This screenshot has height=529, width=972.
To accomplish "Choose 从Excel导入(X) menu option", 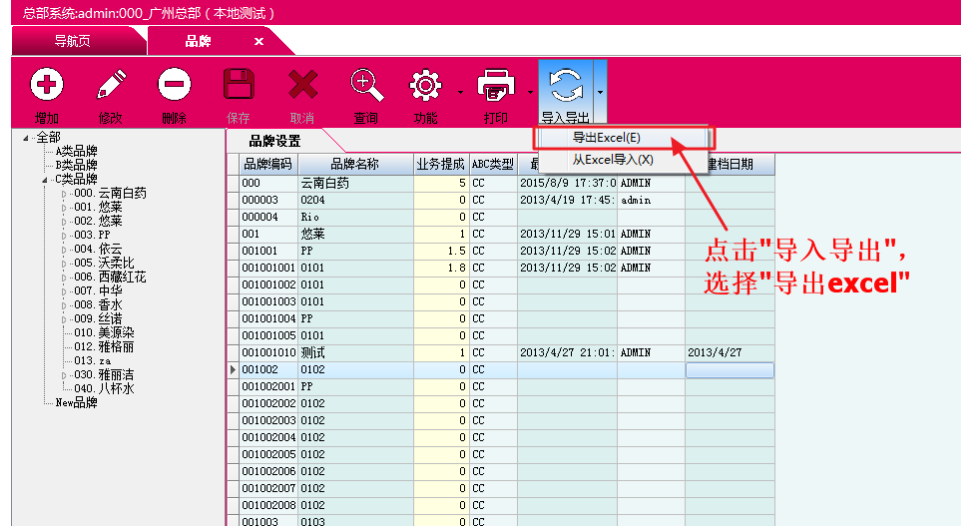I will pyautogui.click(x=612, y=159).
